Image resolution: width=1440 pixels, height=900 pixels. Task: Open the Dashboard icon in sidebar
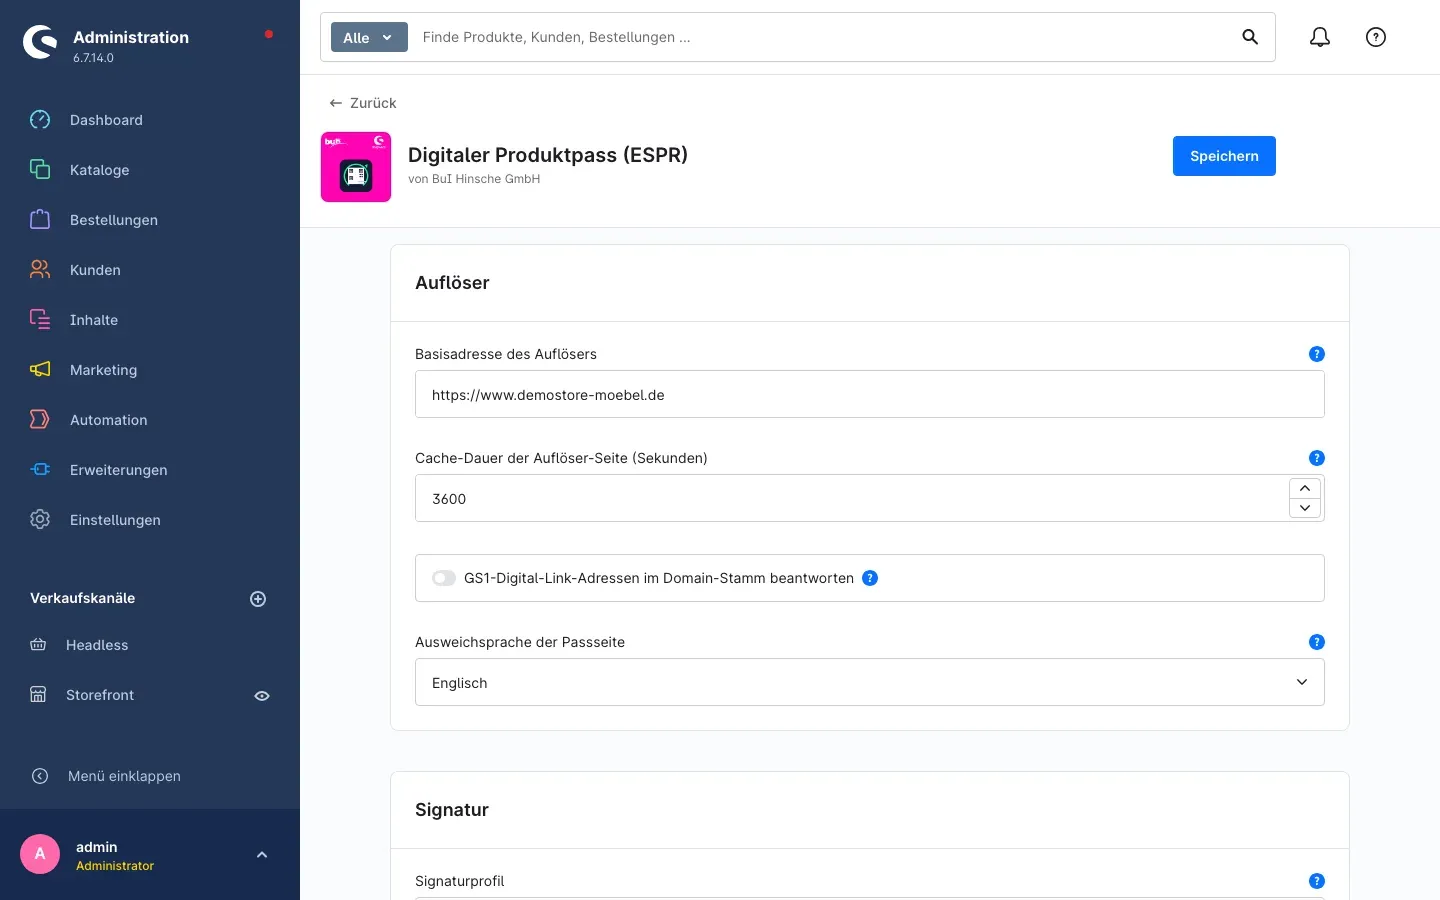point(40,120)
